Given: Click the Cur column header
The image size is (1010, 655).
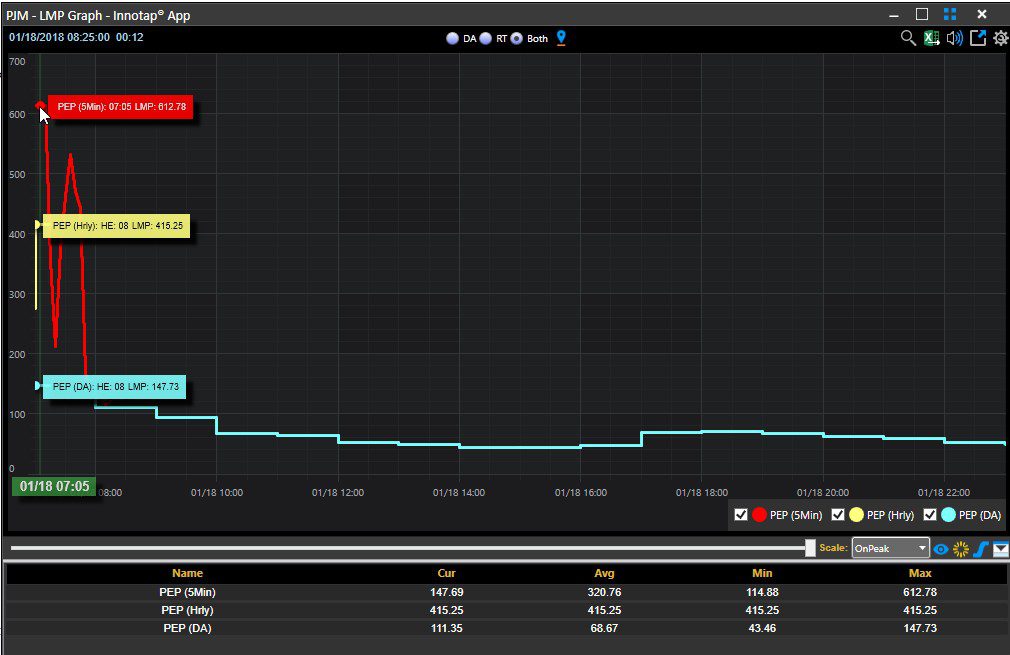Looking at the screenshot, I should point(446,573).
